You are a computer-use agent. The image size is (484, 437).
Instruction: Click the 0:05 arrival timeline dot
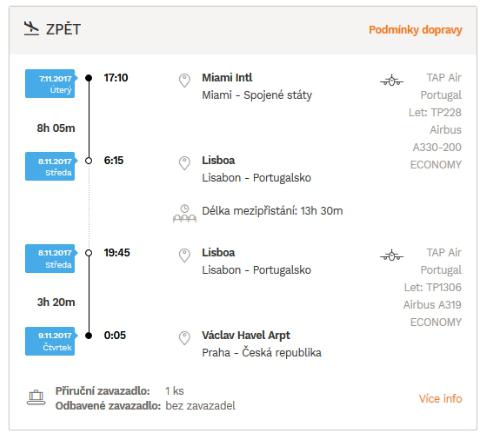88,335
